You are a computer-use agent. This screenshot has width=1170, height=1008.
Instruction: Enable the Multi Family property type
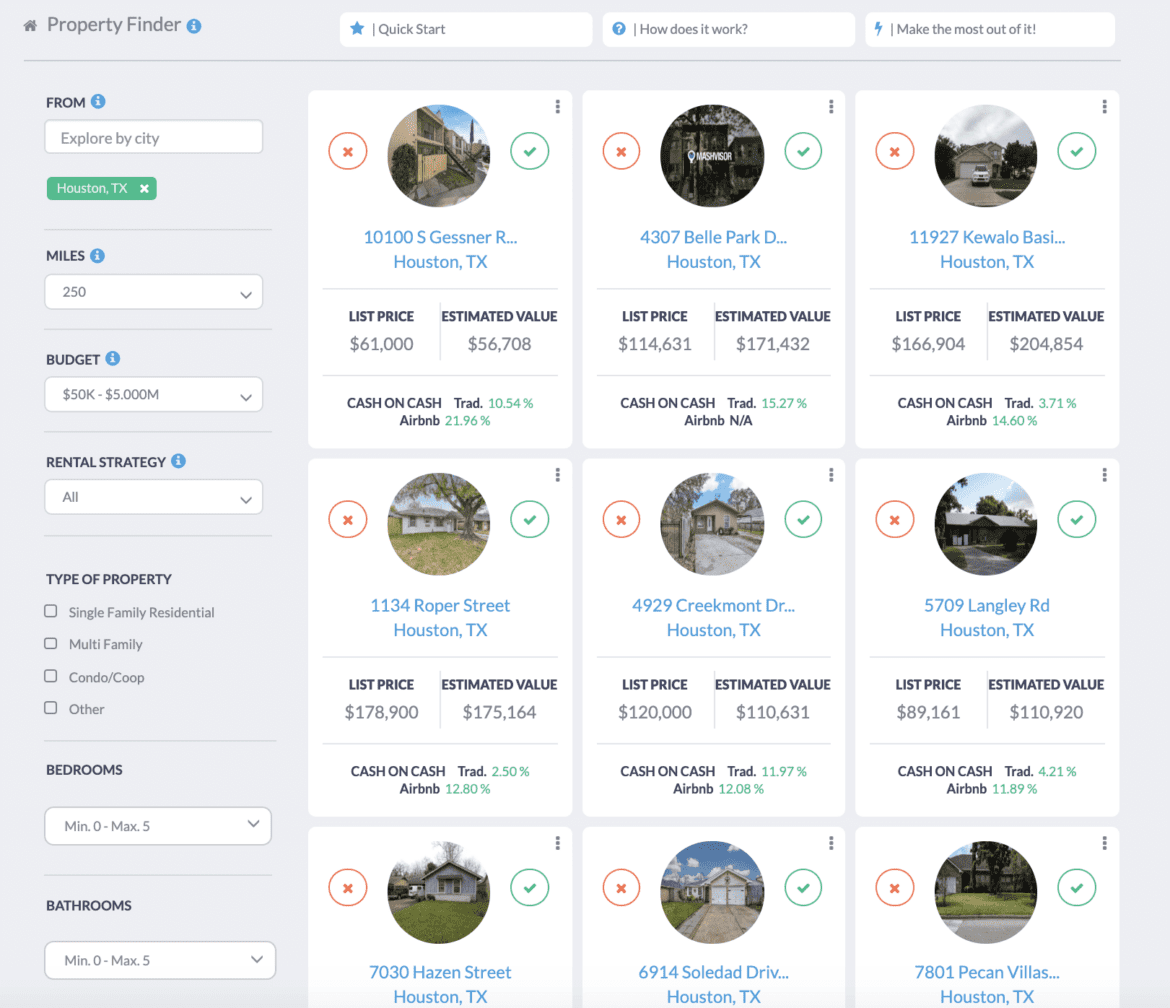[51, 644]
